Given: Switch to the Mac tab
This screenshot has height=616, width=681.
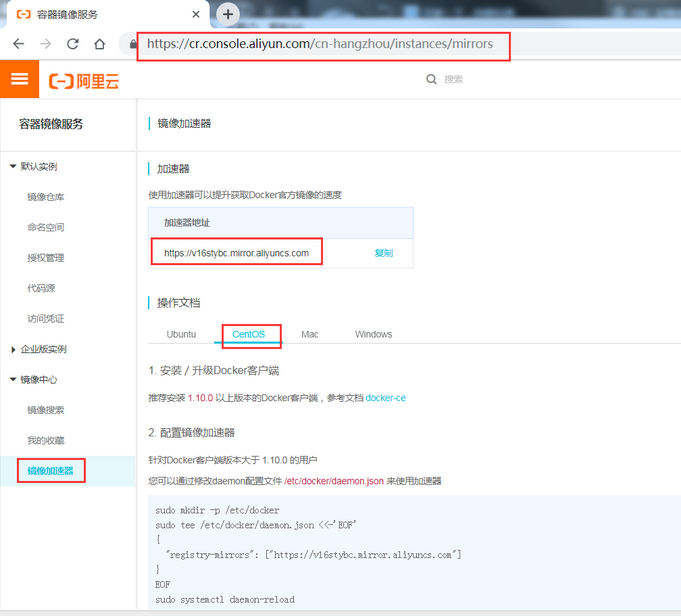Looking at the screenshot, I should click(310, 334).
